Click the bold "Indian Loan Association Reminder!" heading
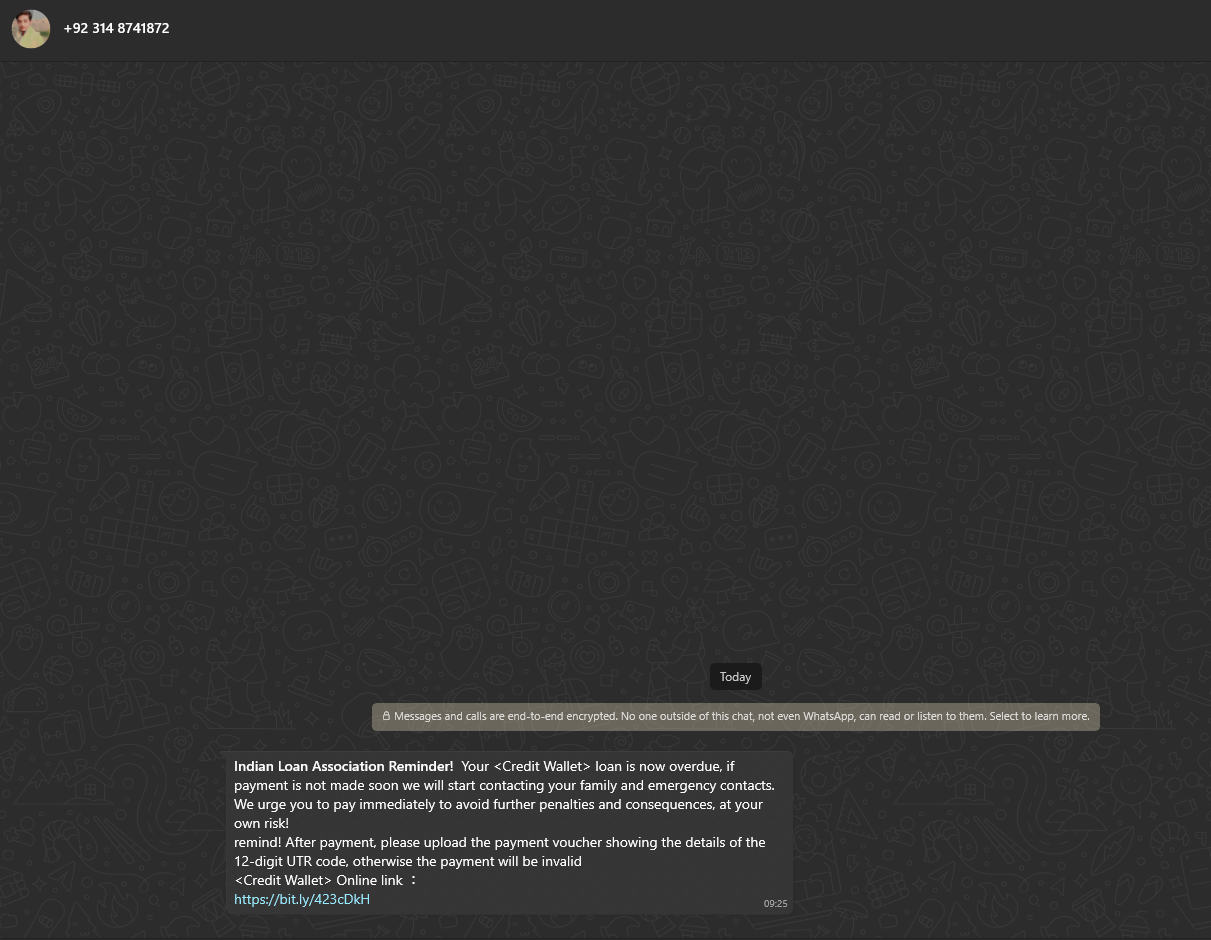Viewport: 1211px width, 940px height. point(343,767)
